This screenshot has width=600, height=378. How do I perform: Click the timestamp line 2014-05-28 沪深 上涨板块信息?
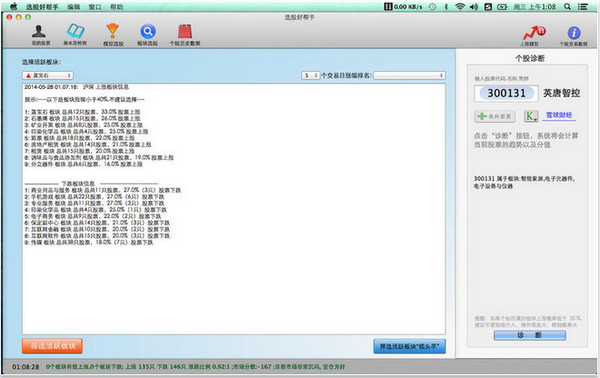[x=77, y=87]
